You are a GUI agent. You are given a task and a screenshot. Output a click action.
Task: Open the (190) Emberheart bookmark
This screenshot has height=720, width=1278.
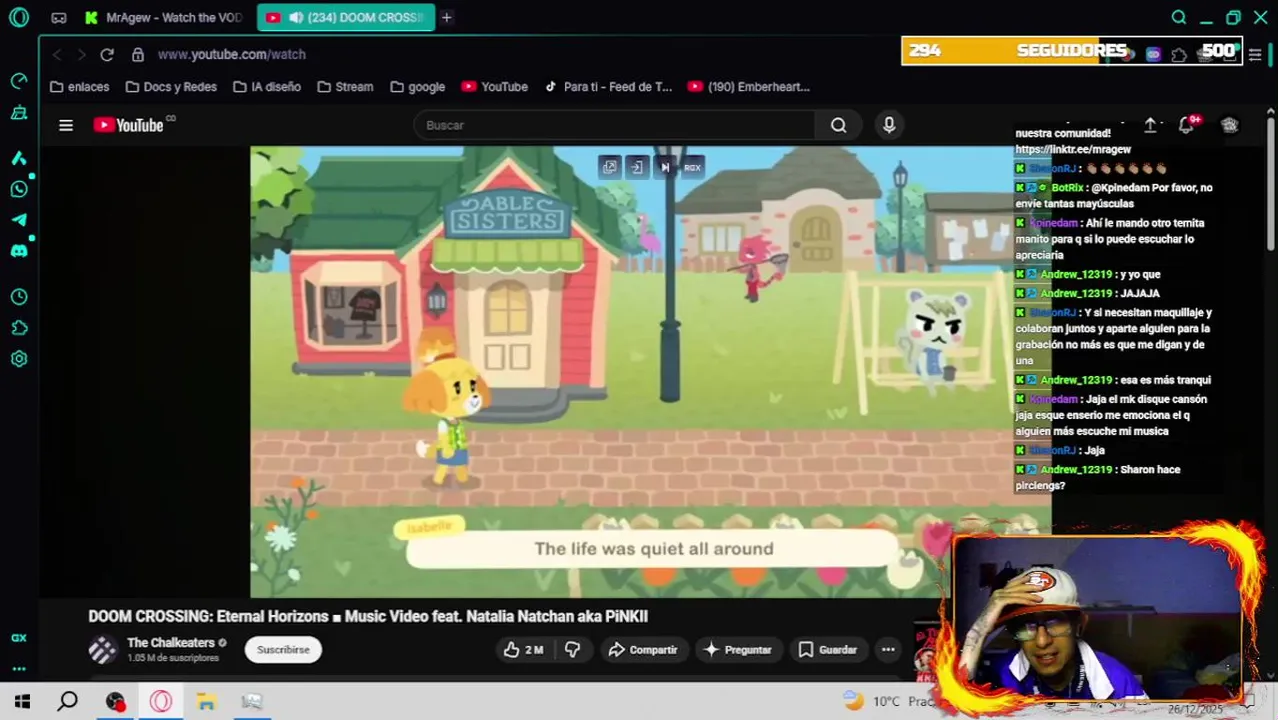[748, 87]
